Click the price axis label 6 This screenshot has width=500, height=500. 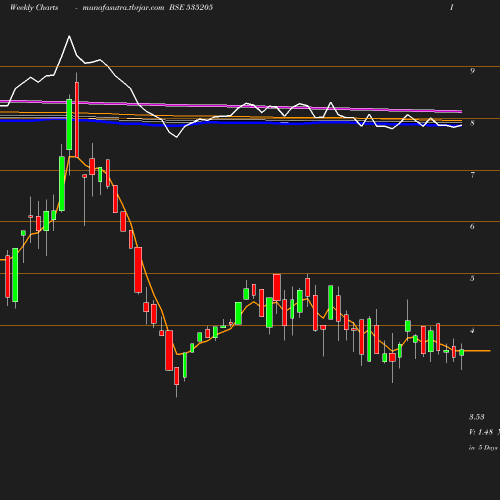click(x=472, y=227)
